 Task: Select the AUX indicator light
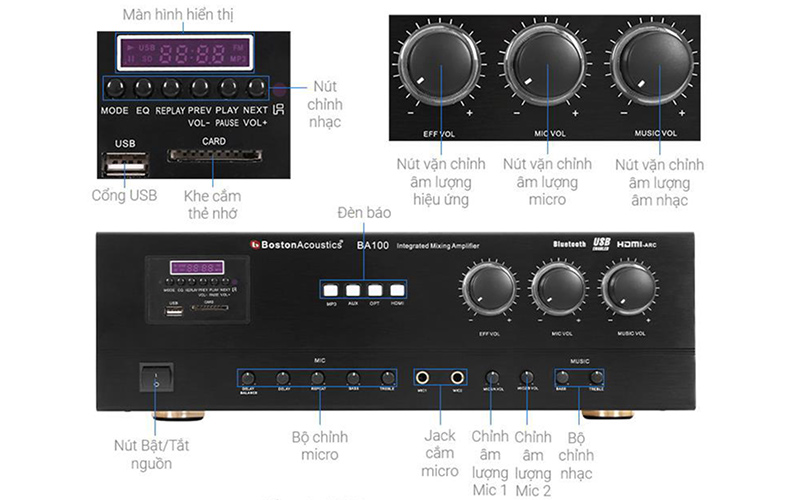pyautogui.click(x=352, y=290)
